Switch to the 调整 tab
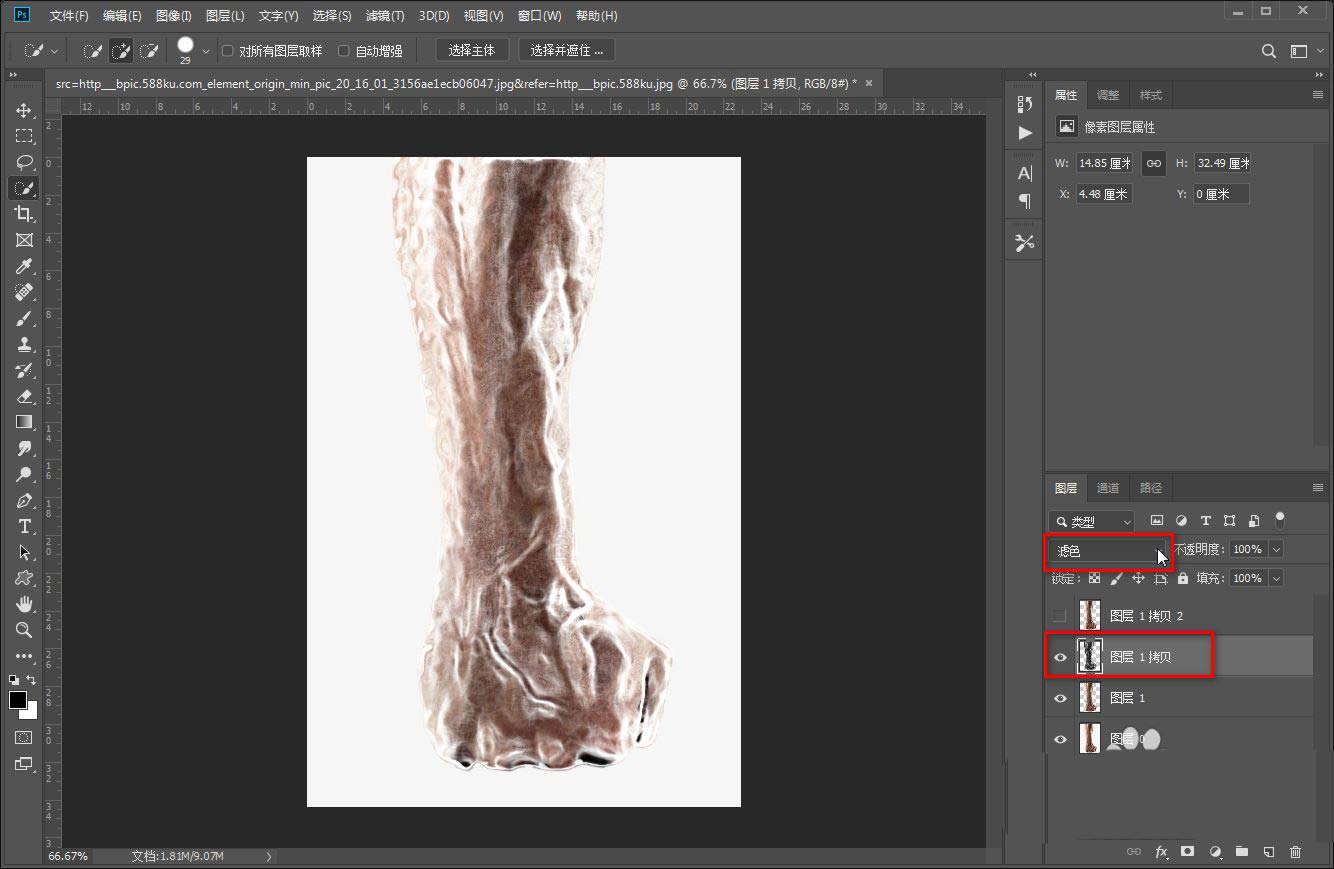The image size is (1334, 869). click(x=1108, y=95)
